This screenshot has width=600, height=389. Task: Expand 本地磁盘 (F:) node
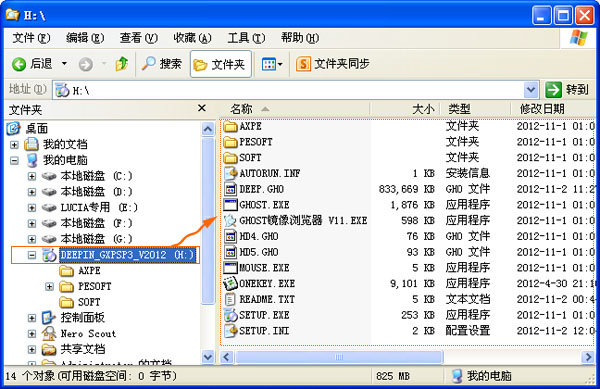click(x=32, y=223)
